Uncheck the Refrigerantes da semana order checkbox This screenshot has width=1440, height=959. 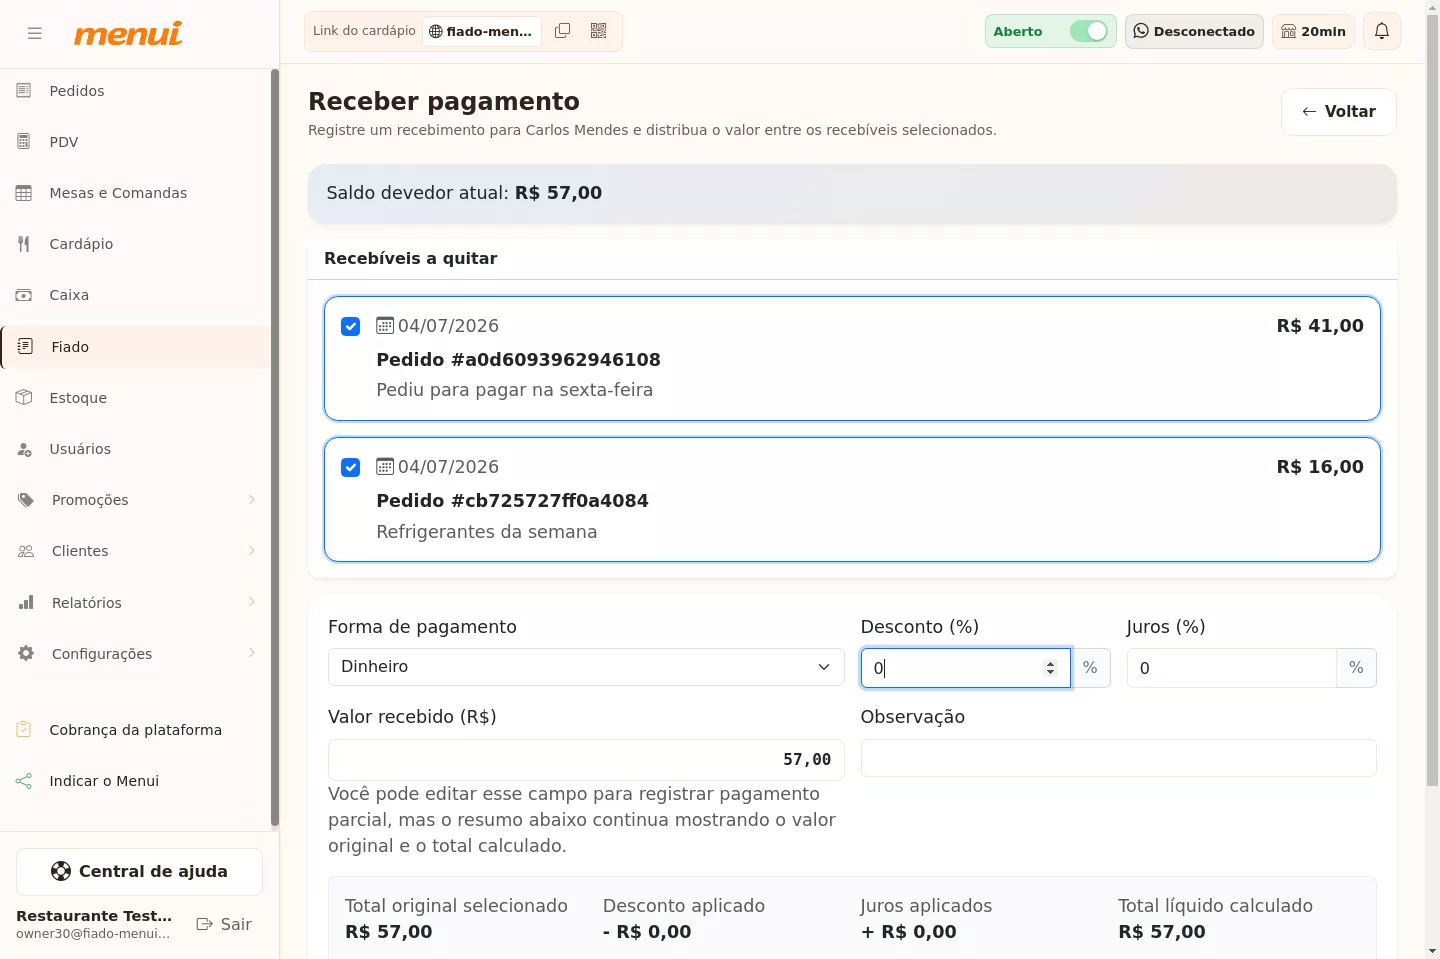350,468
